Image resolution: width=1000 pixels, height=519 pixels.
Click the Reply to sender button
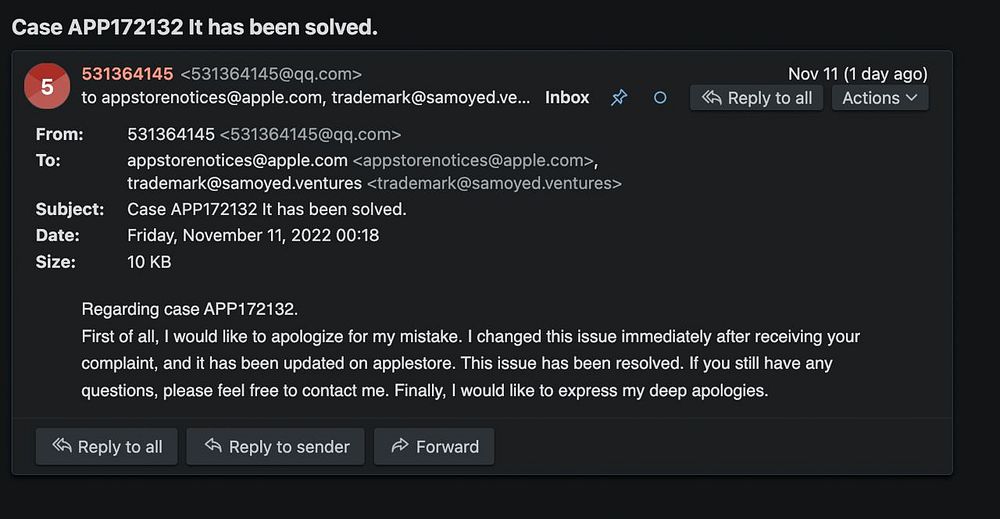(x=275, y=447)
